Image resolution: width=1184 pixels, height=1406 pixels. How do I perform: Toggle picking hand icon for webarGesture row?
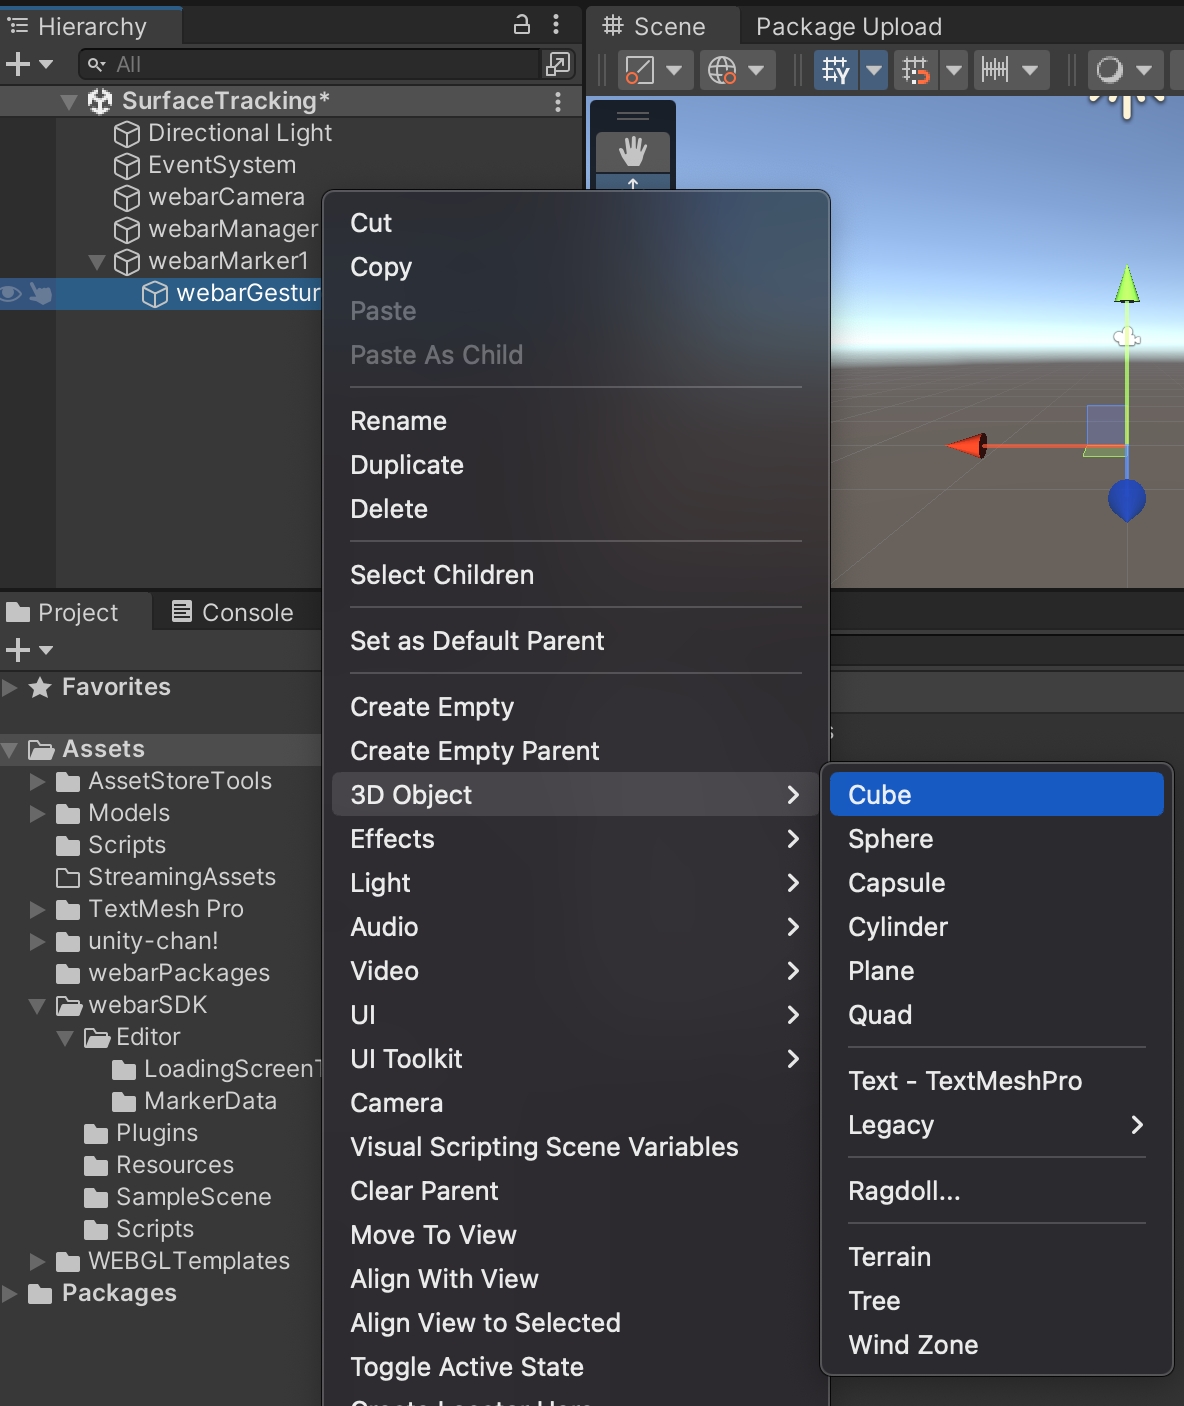click(x=41, y=293)
